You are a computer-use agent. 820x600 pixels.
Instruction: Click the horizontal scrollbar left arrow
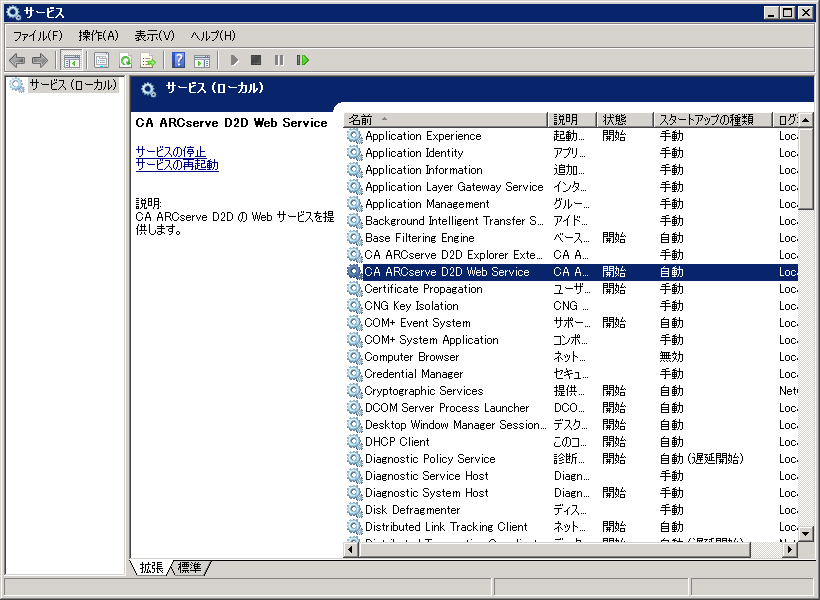click(351, 549)
